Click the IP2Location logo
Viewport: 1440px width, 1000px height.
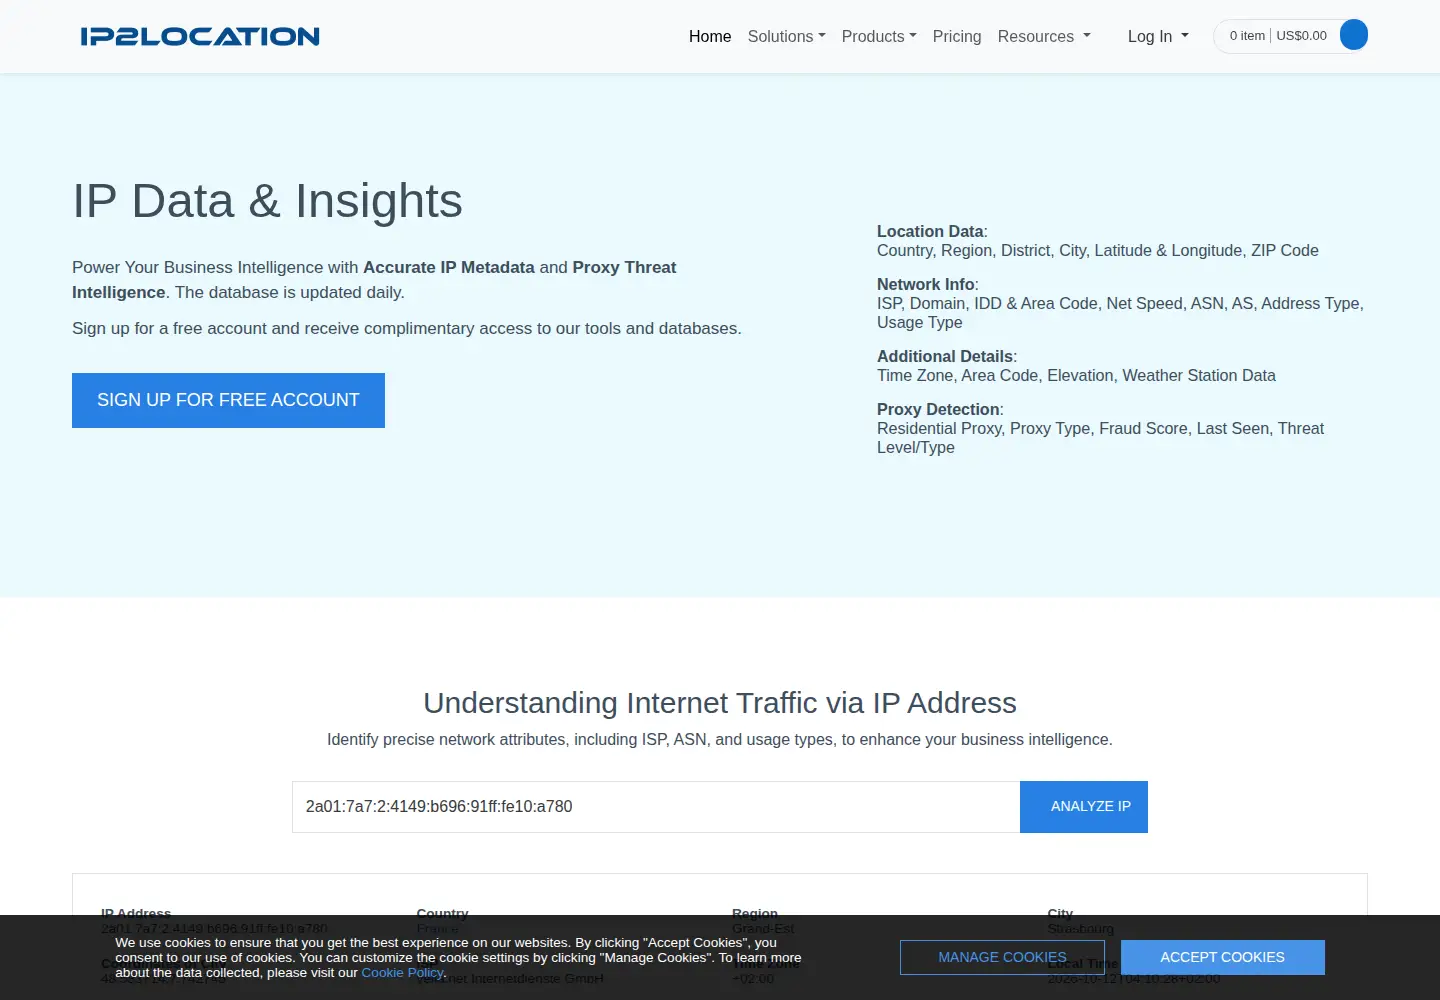[200, 36]
